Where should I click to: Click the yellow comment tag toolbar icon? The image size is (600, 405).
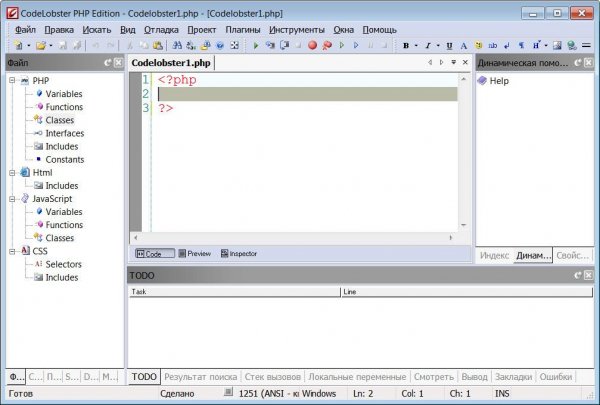[478, 46]
